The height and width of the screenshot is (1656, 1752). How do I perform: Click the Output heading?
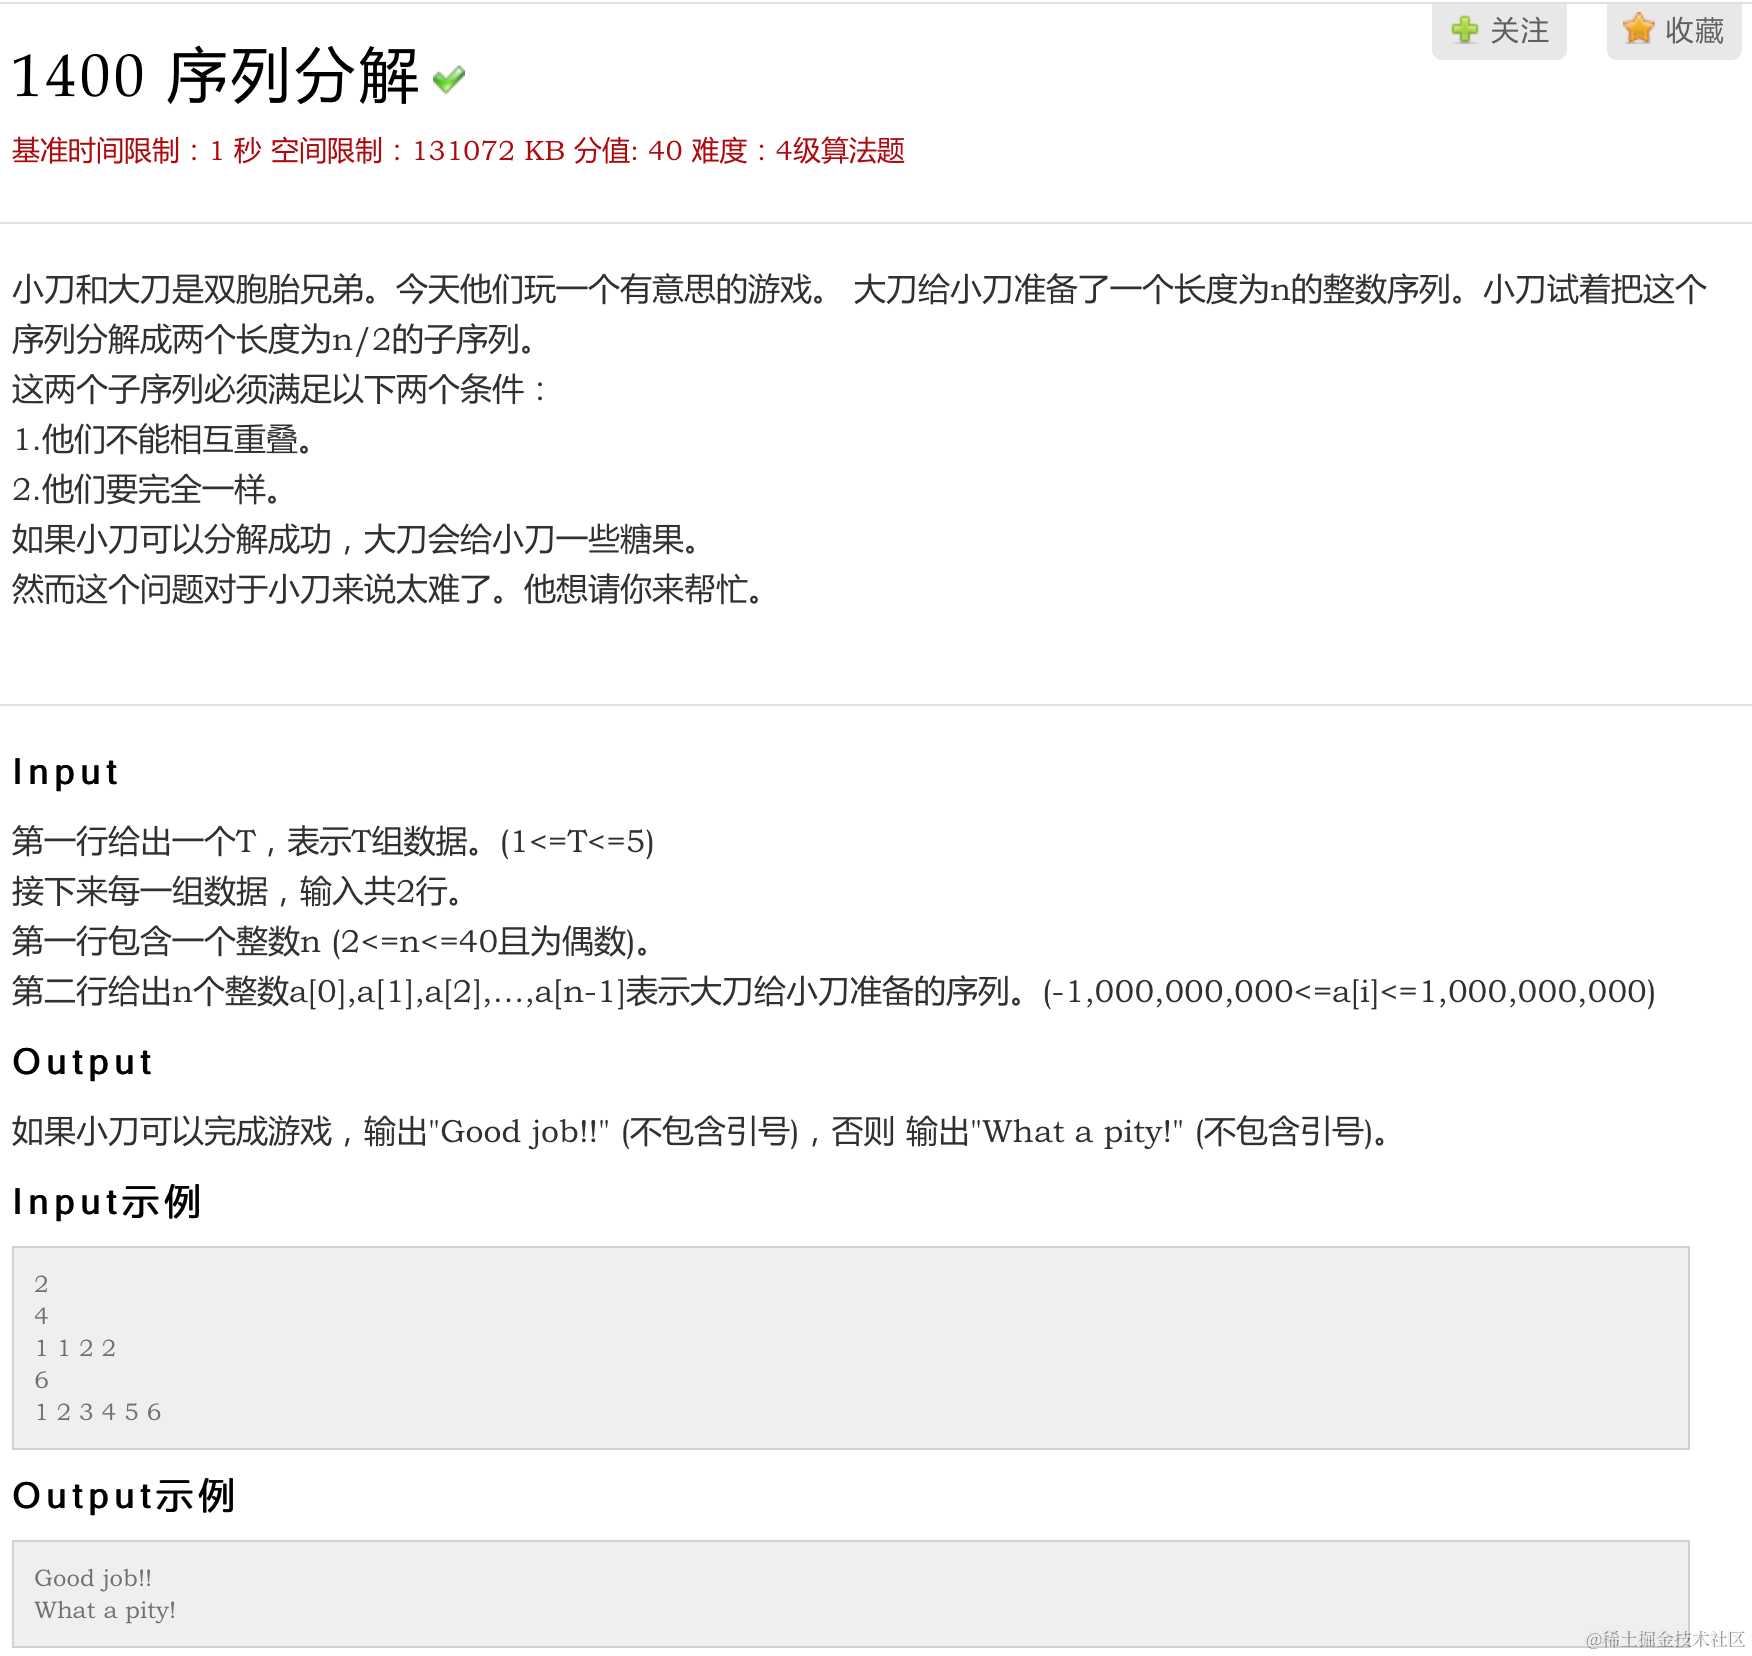click(83, 1062)
